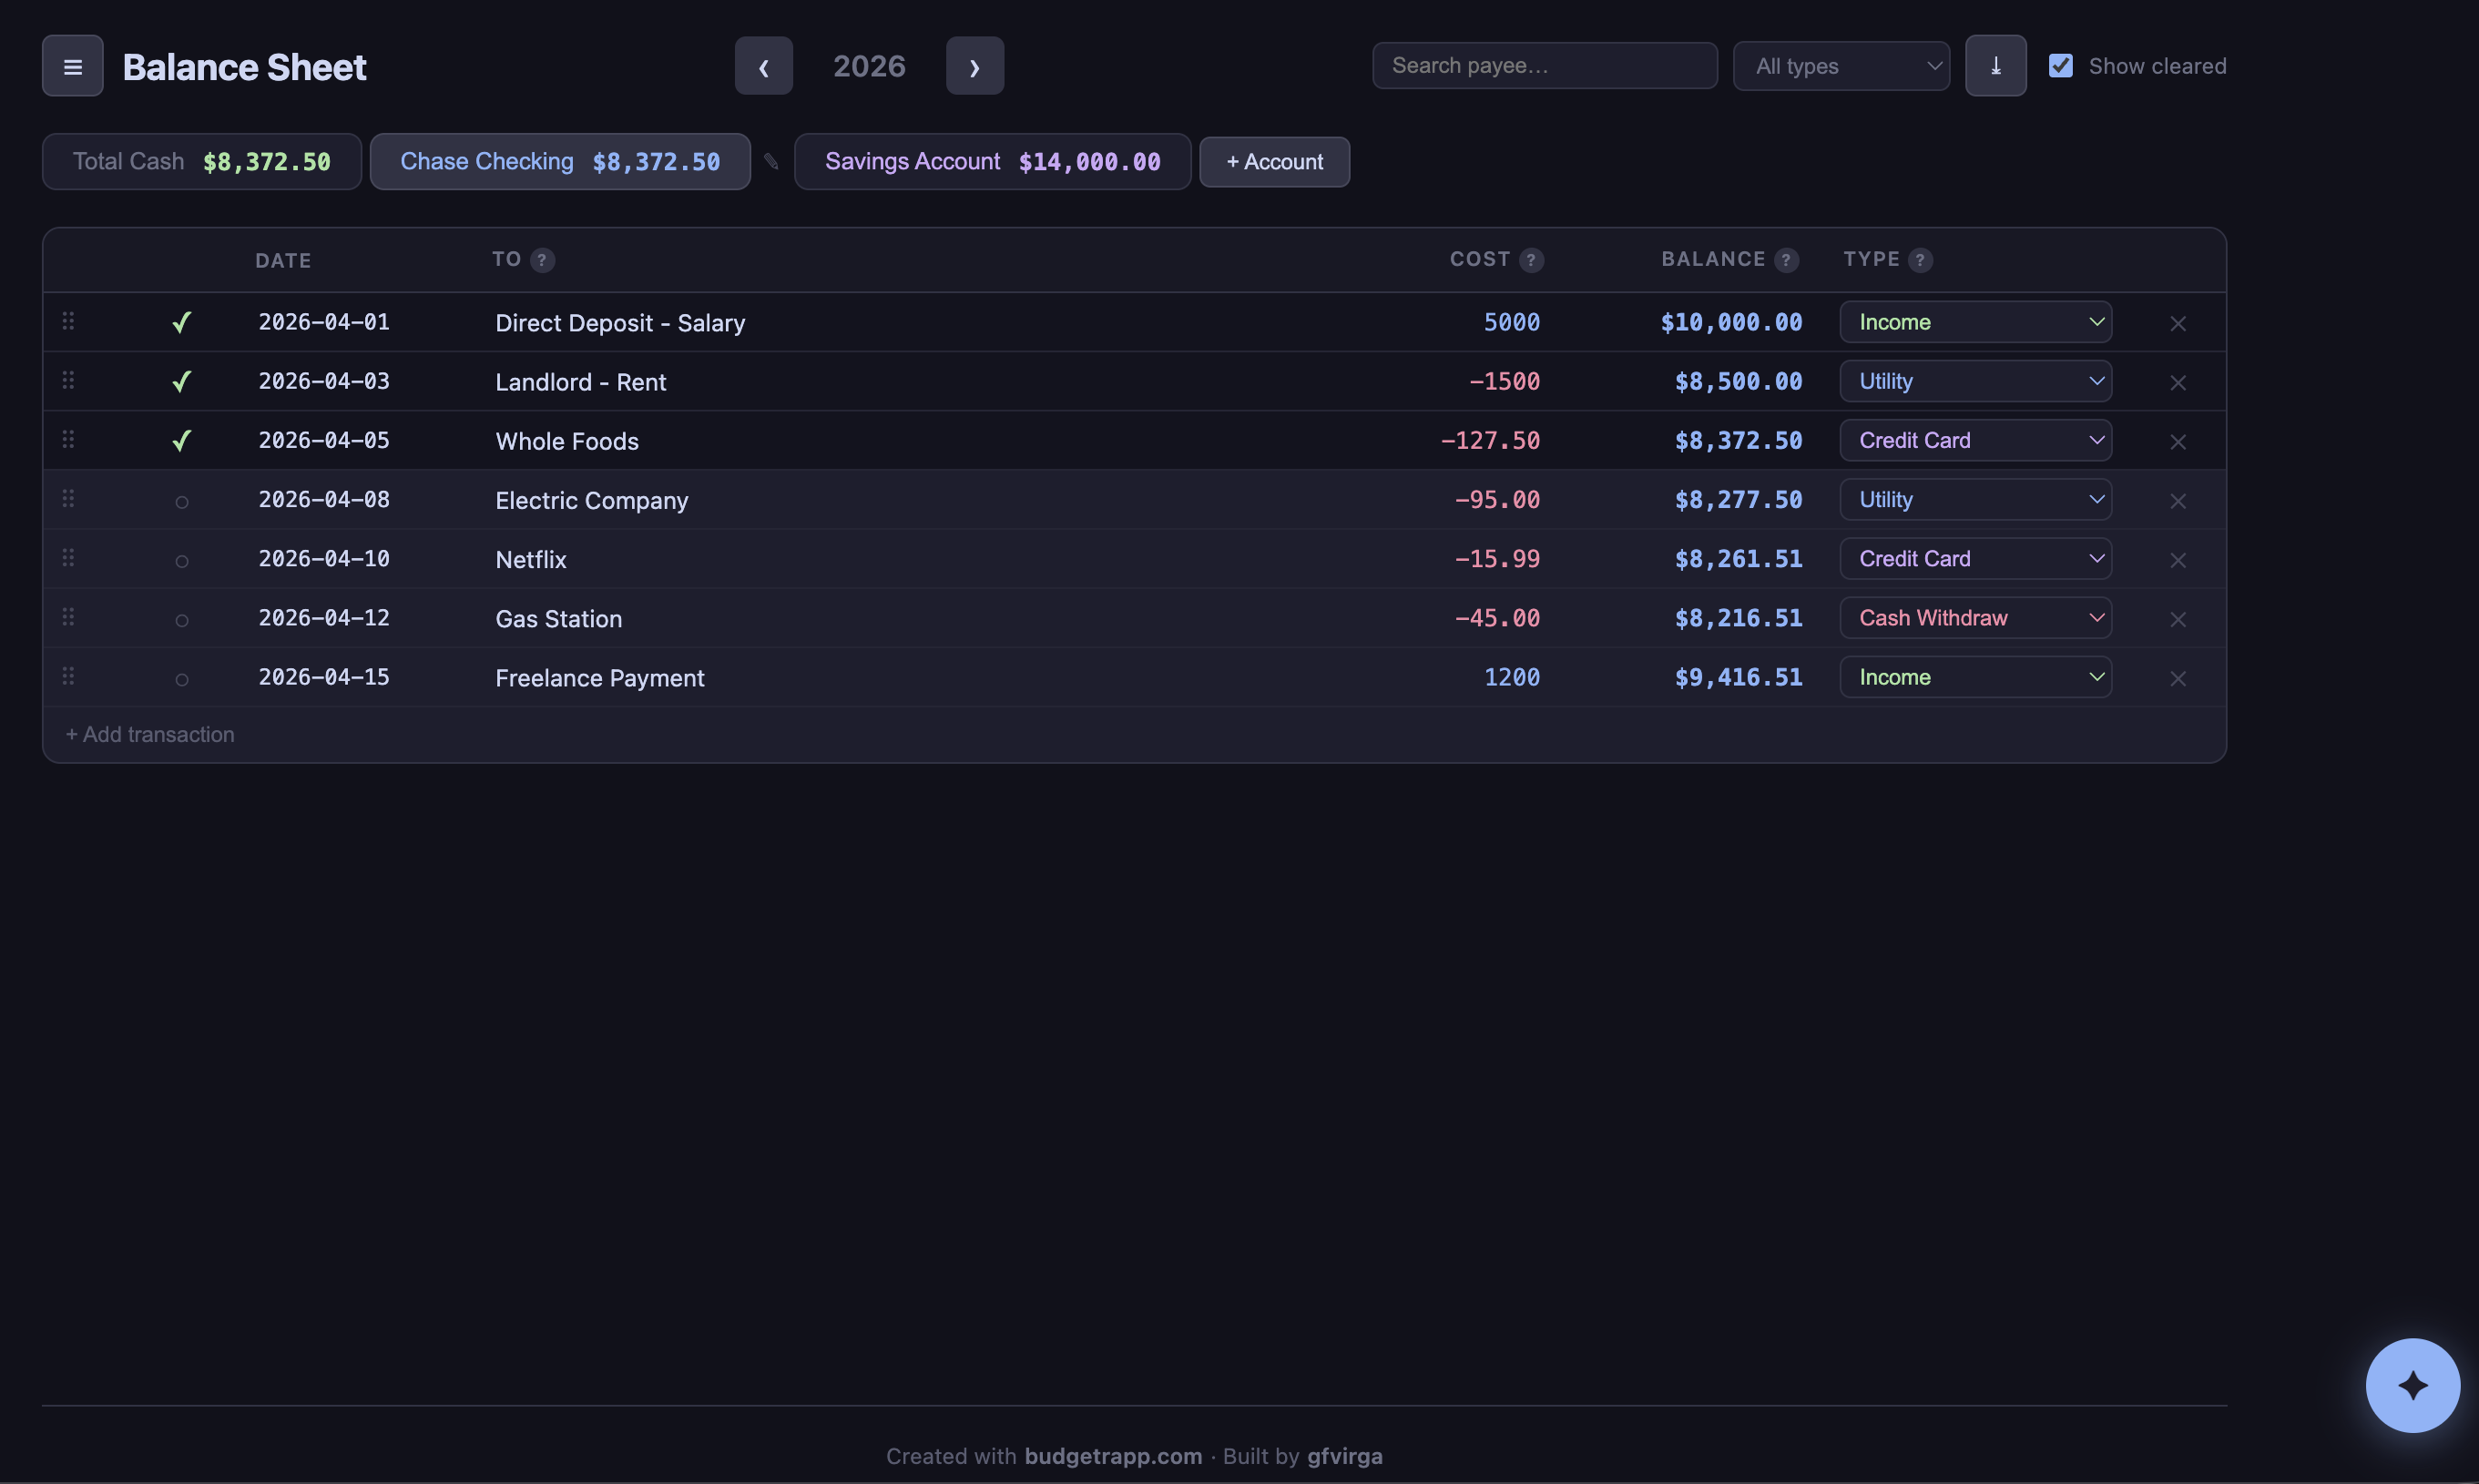Viewport: 2479px width, 1484px height.
Task: Switch to the Savings Account tab
Action: [991, 161]
